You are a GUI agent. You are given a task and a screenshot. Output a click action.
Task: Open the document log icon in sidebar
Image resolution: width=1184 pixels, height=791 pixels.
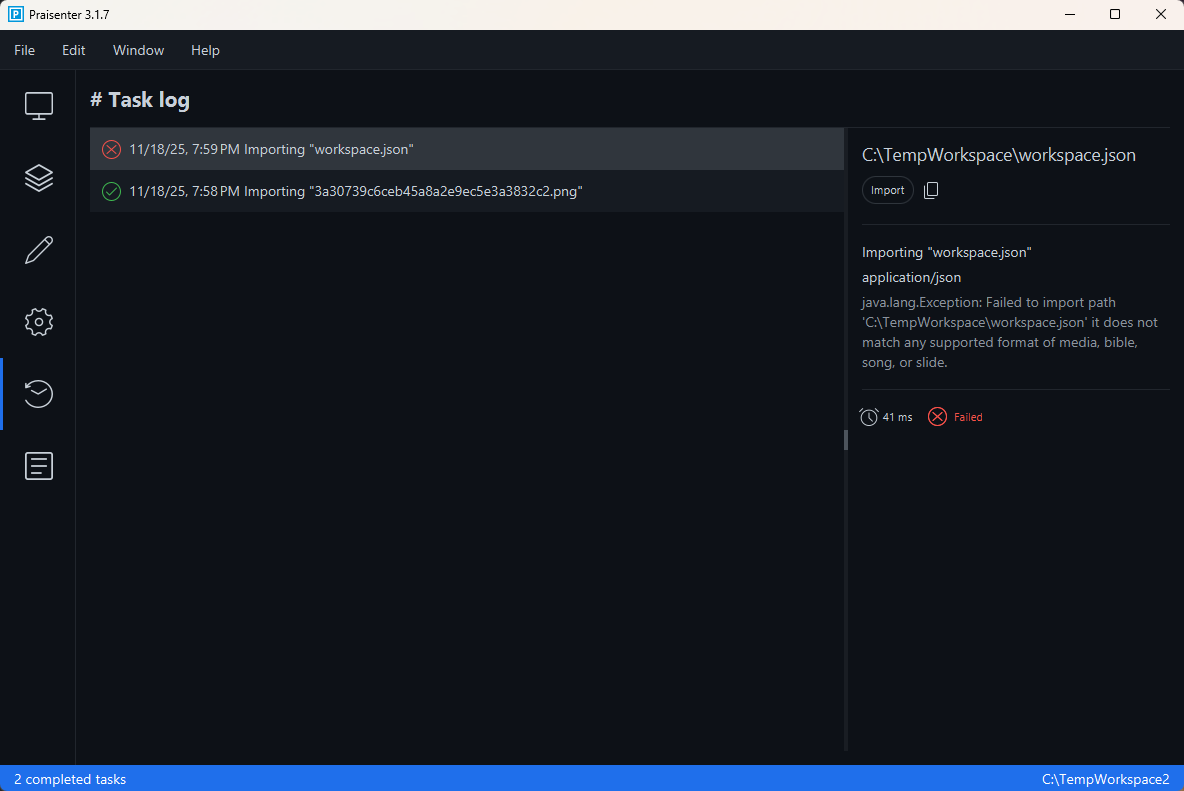point(39,466)
